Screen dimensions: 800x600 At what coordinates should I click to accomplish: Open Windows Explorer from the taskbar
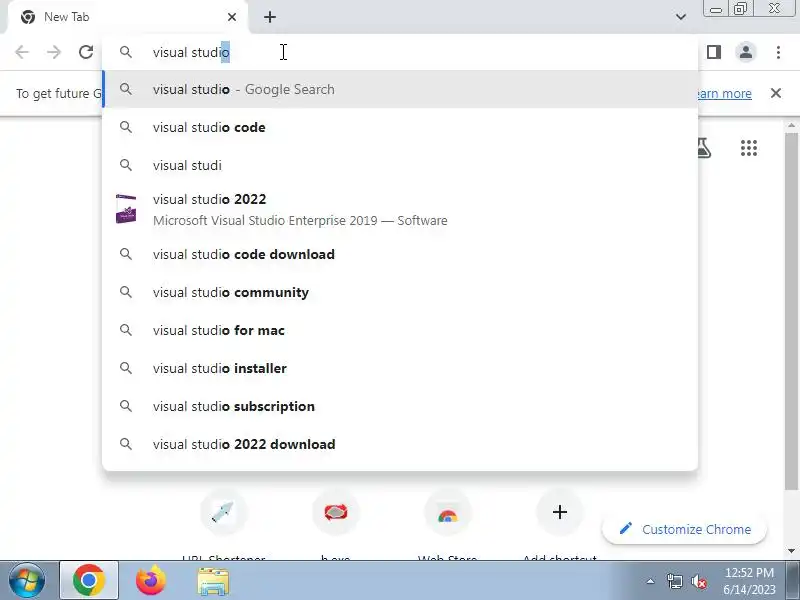point(213,582)
